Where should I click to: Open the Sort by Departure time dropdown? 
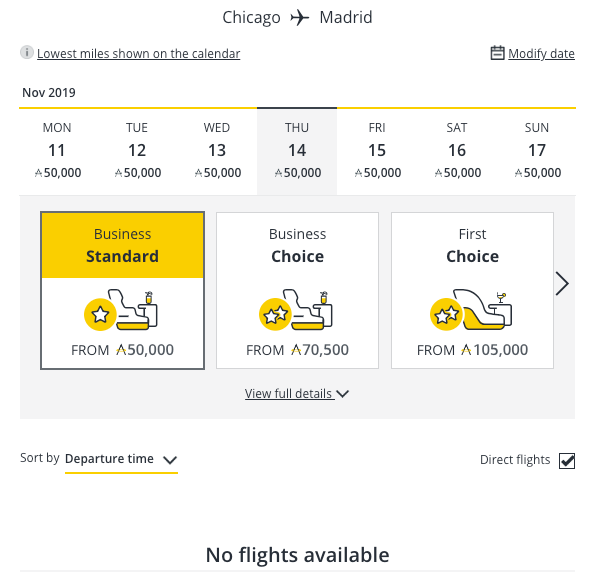[121, 460]
